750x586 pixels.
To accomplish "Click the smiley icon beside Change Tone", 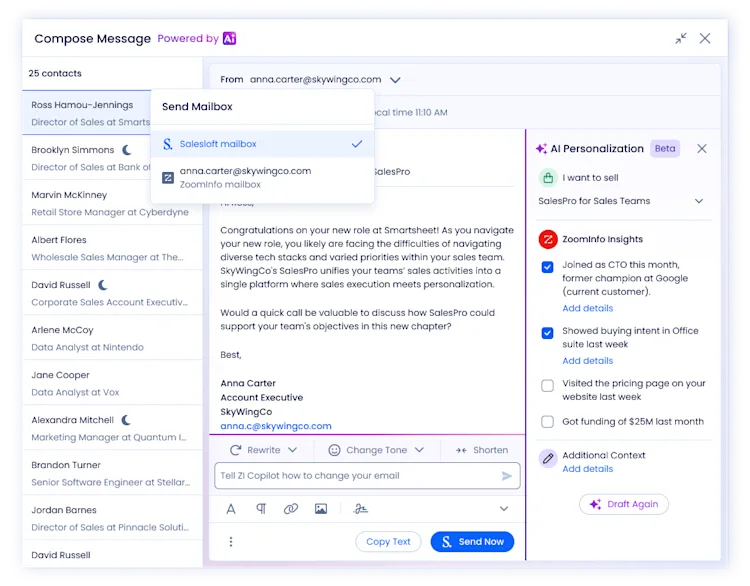I will click(x=334, y=450).
